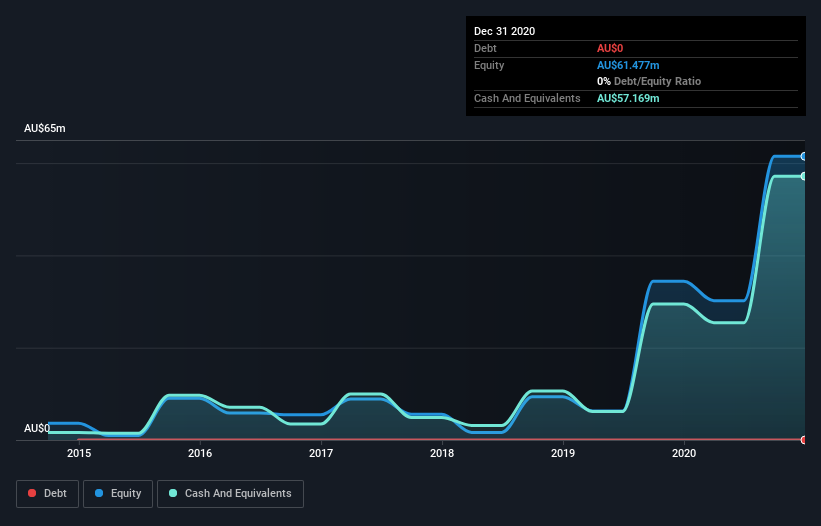This screenshot has height=526, width=821.
Task: Click the AU$57.169m cash value
Action: (628, 98)
